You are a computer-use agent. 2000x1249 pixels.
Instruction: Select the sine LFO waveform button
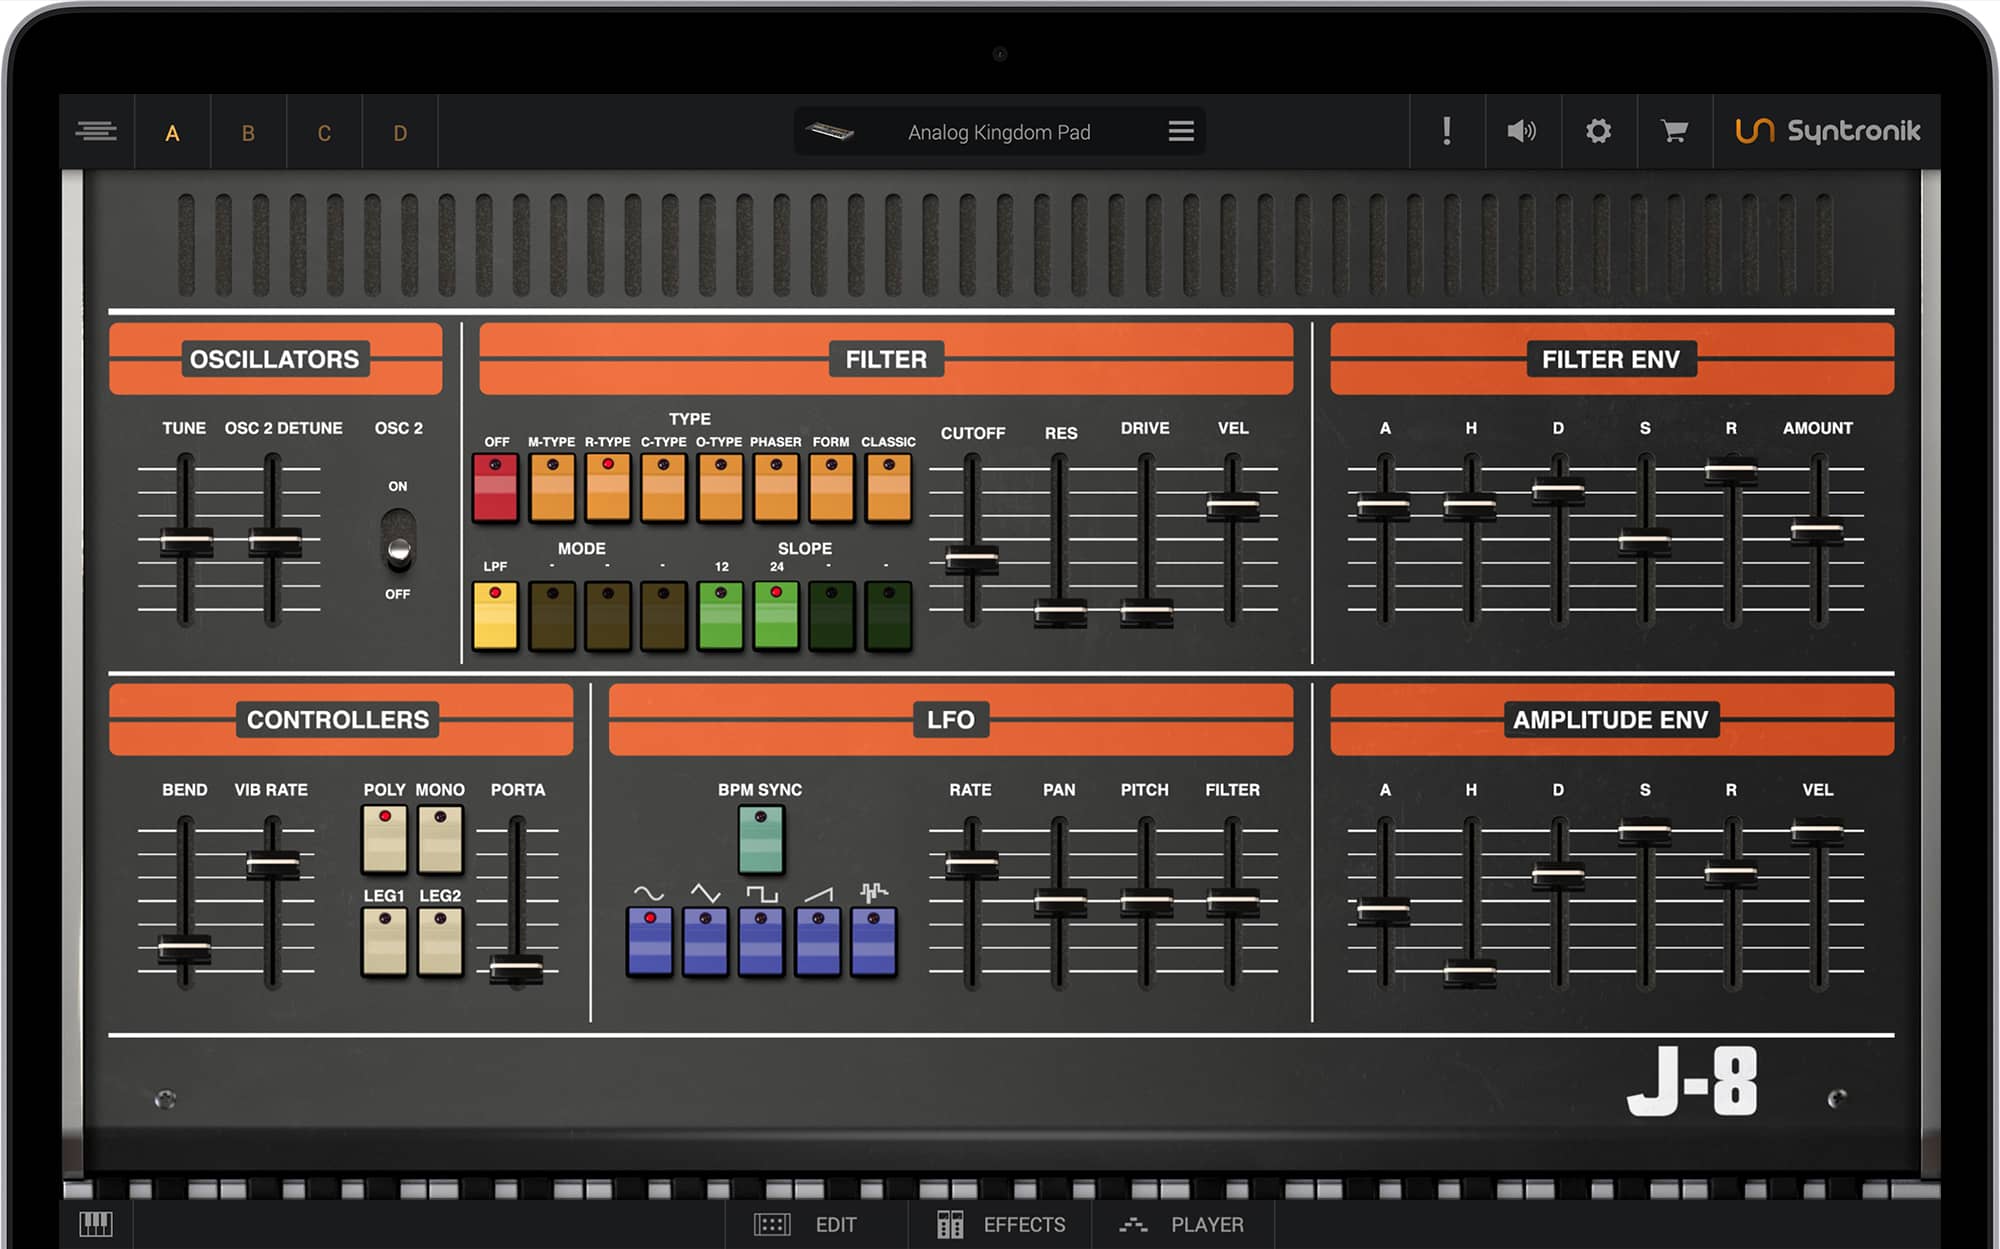click(650, 940)
